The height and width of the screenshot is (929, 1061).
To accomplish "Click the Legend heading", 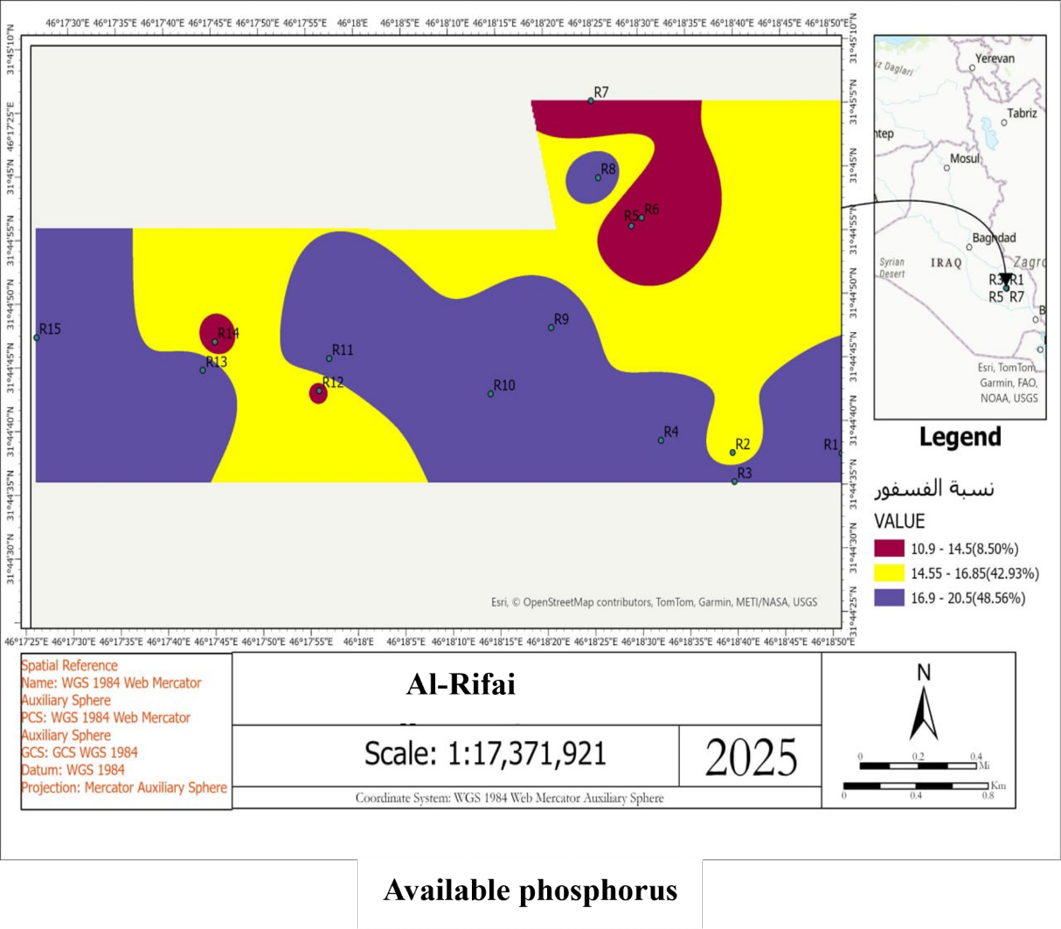I will click(x=960, y=437).
